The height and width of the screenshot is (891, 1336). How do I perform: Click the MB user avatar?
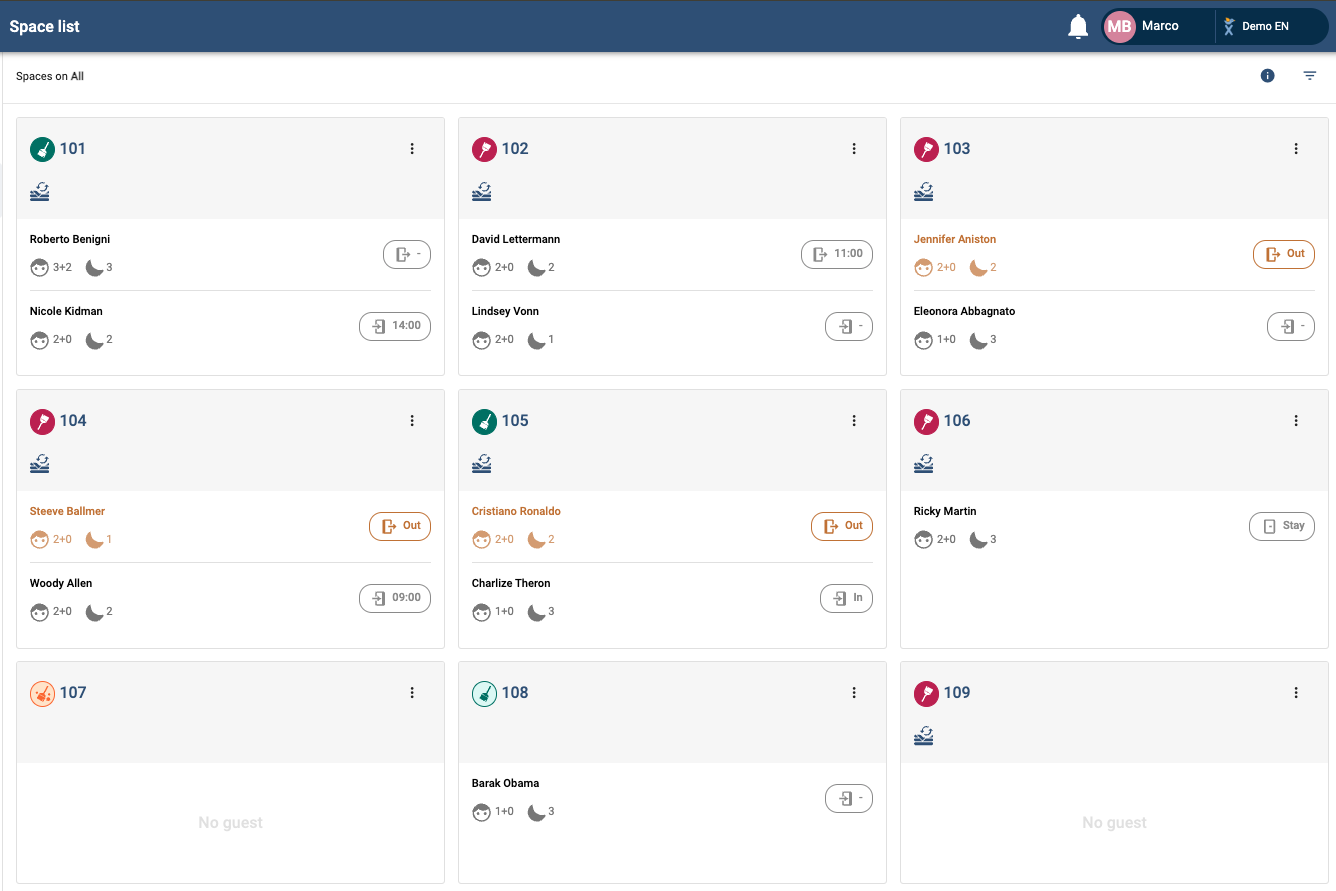[1120, 27]
